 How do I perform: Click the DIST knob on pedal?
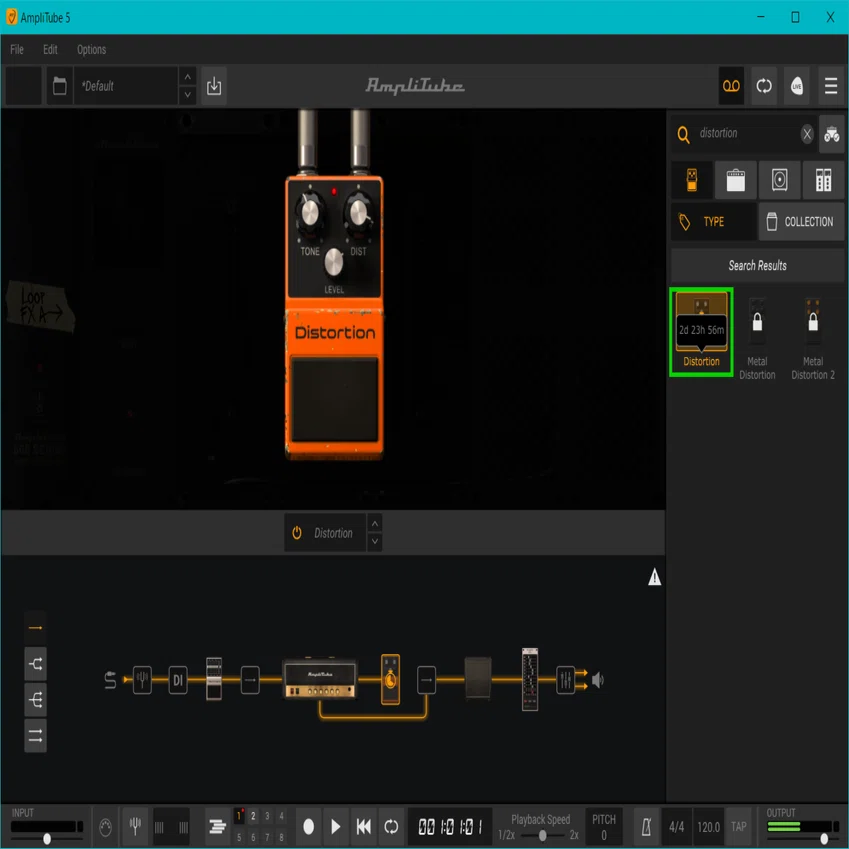click(358, 214)
